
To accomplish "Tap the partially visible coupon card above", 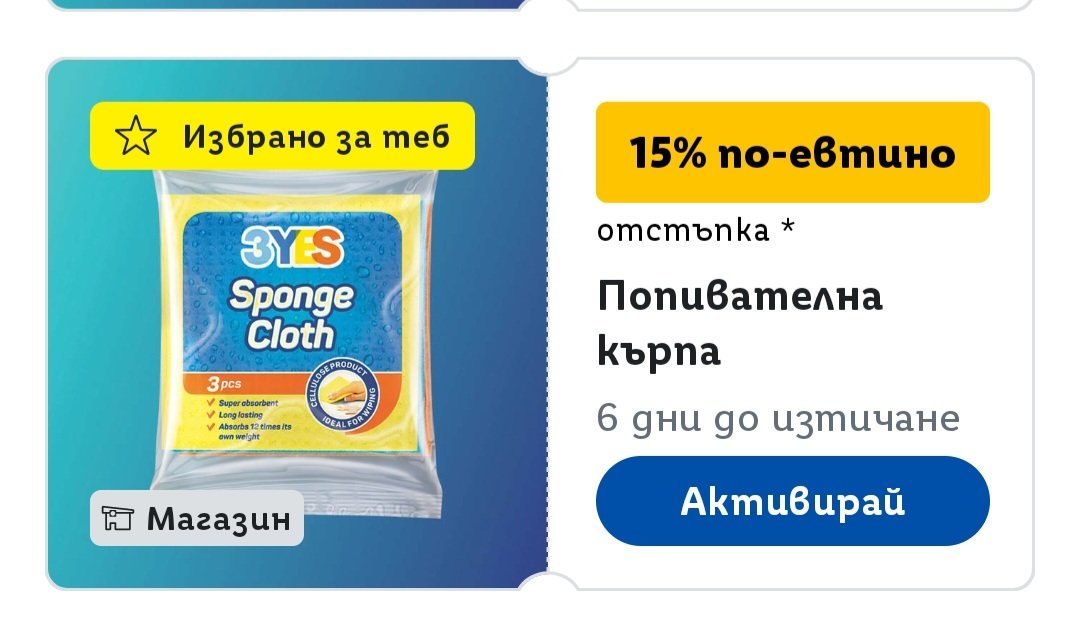I will click(x=540, y=5).
